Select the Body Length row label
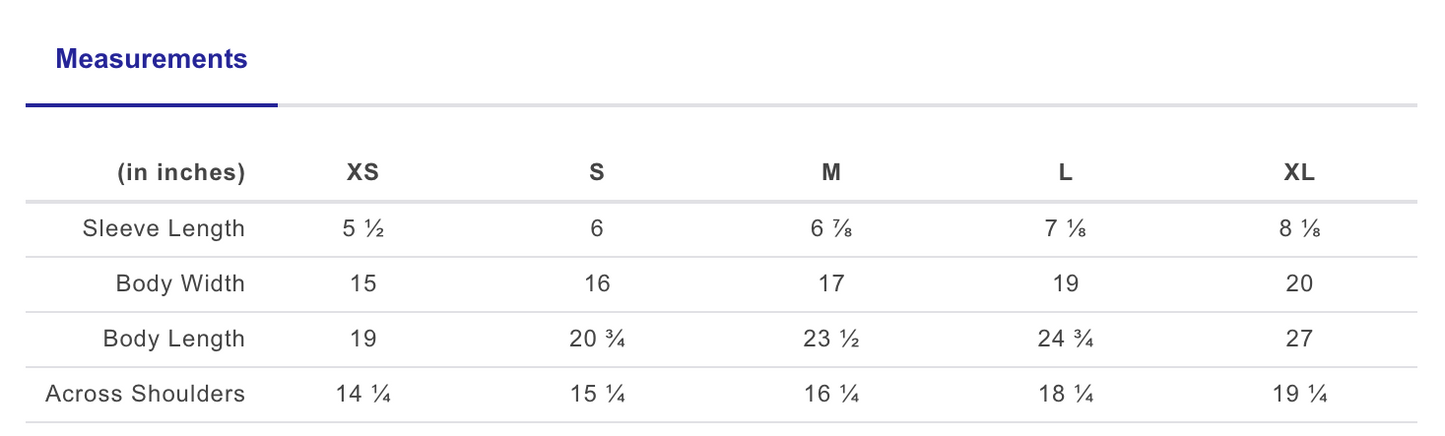 pyautogui.click(x=174, y=339)
